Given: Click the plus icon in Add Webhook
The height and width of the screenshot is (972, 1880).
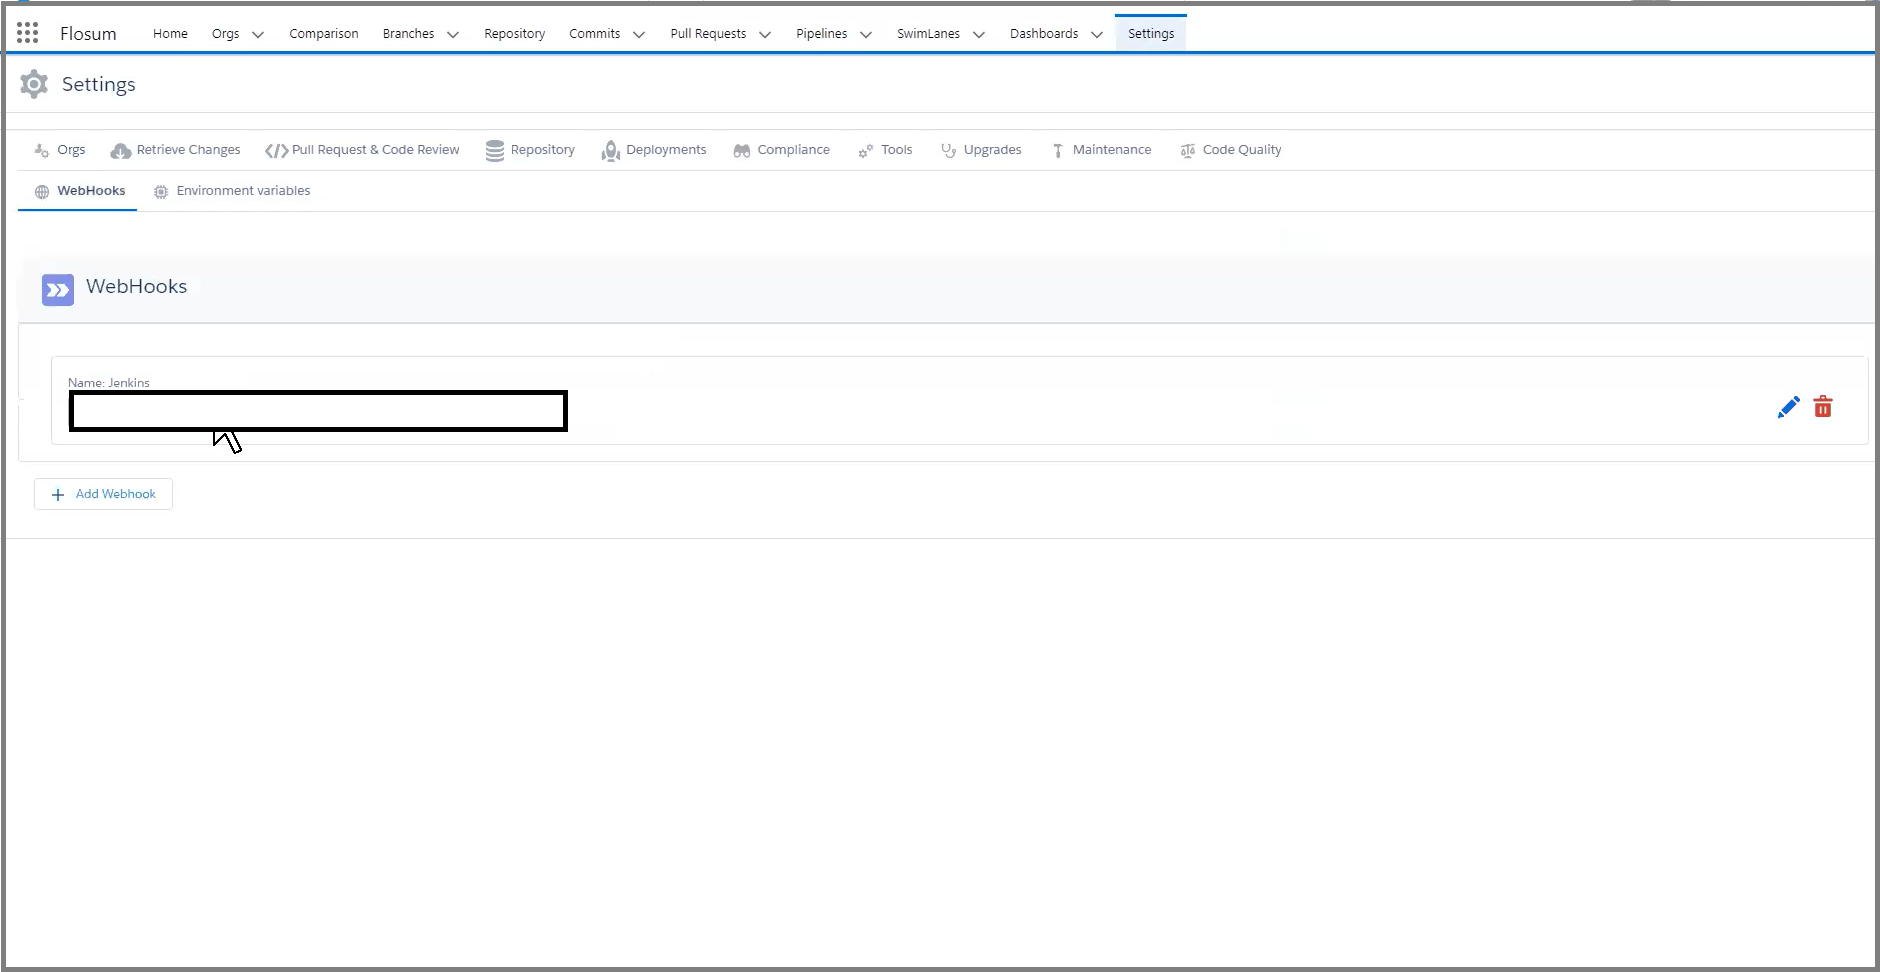Looking at the screenshot, I should (x=58, y=495).
